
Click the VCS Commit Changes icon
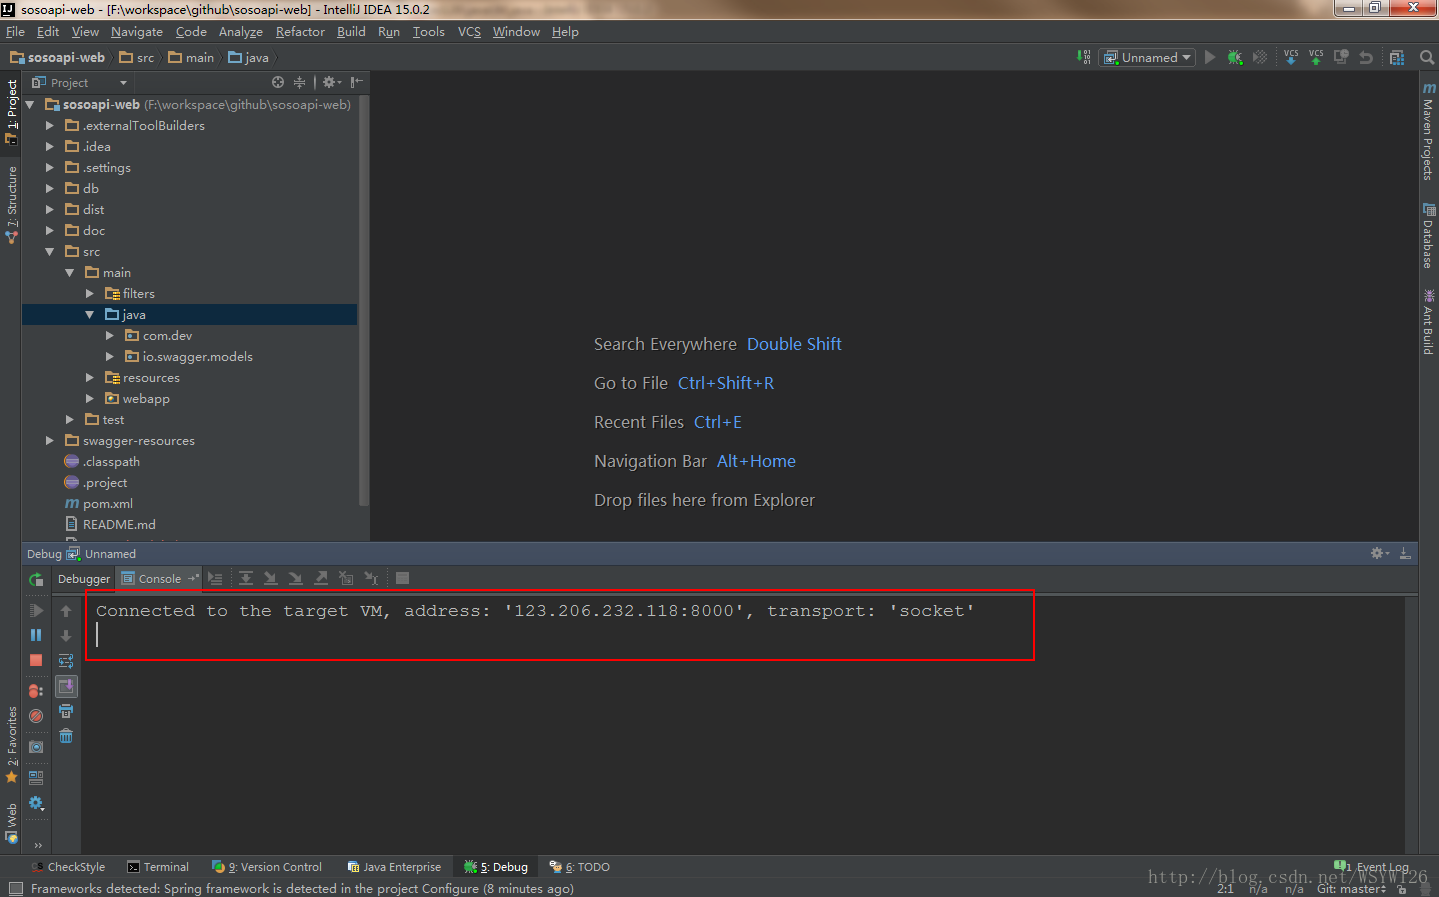pos(1316,57)
